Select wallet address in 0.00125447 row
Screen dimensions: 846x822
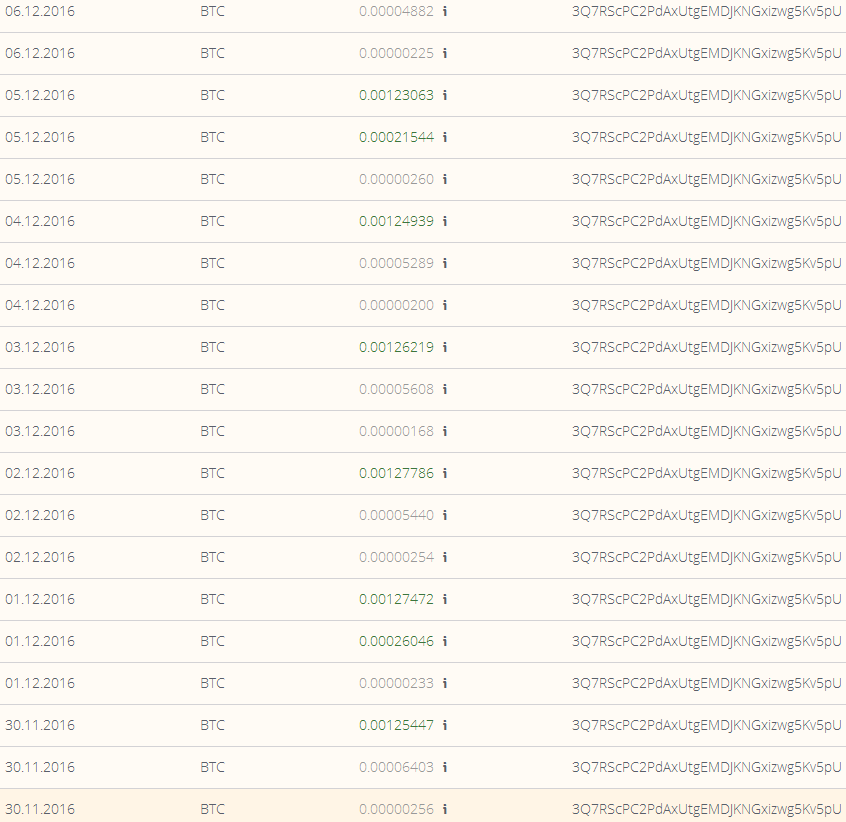coord(706,726)
